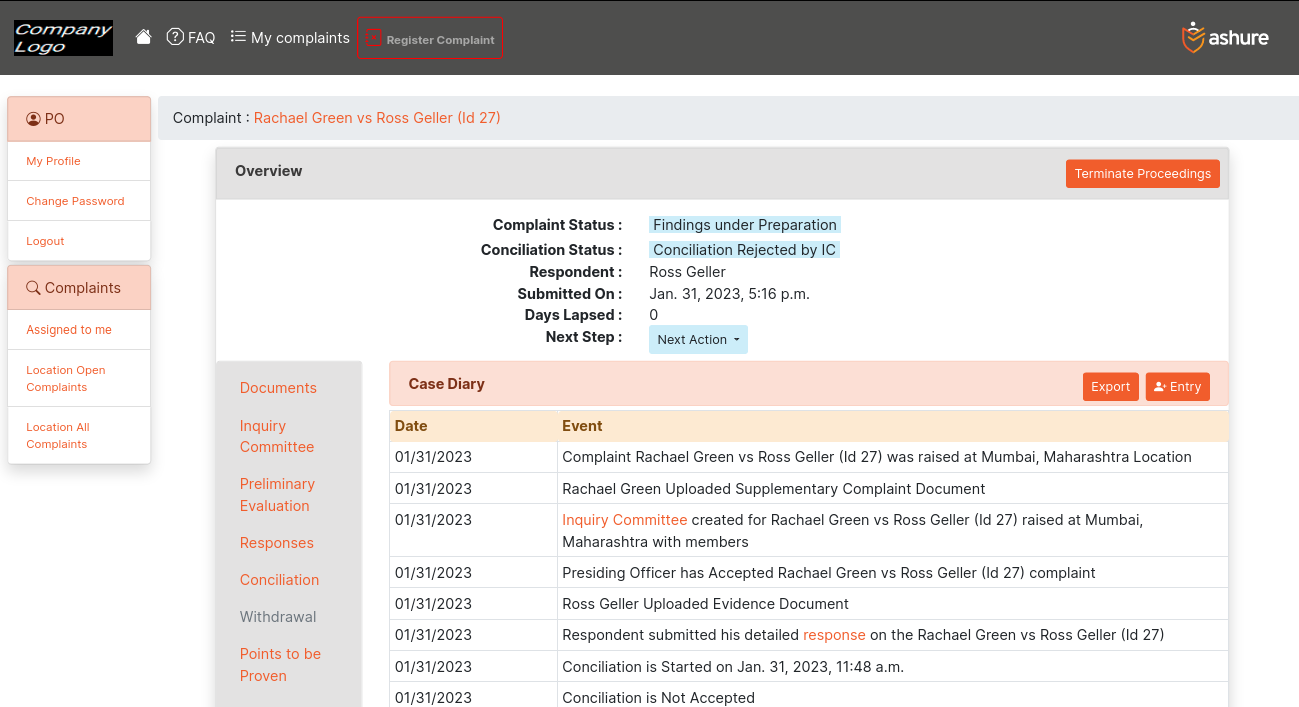
Task: Select 'Findings under Preparation' status text
Action: click(745, 225)
